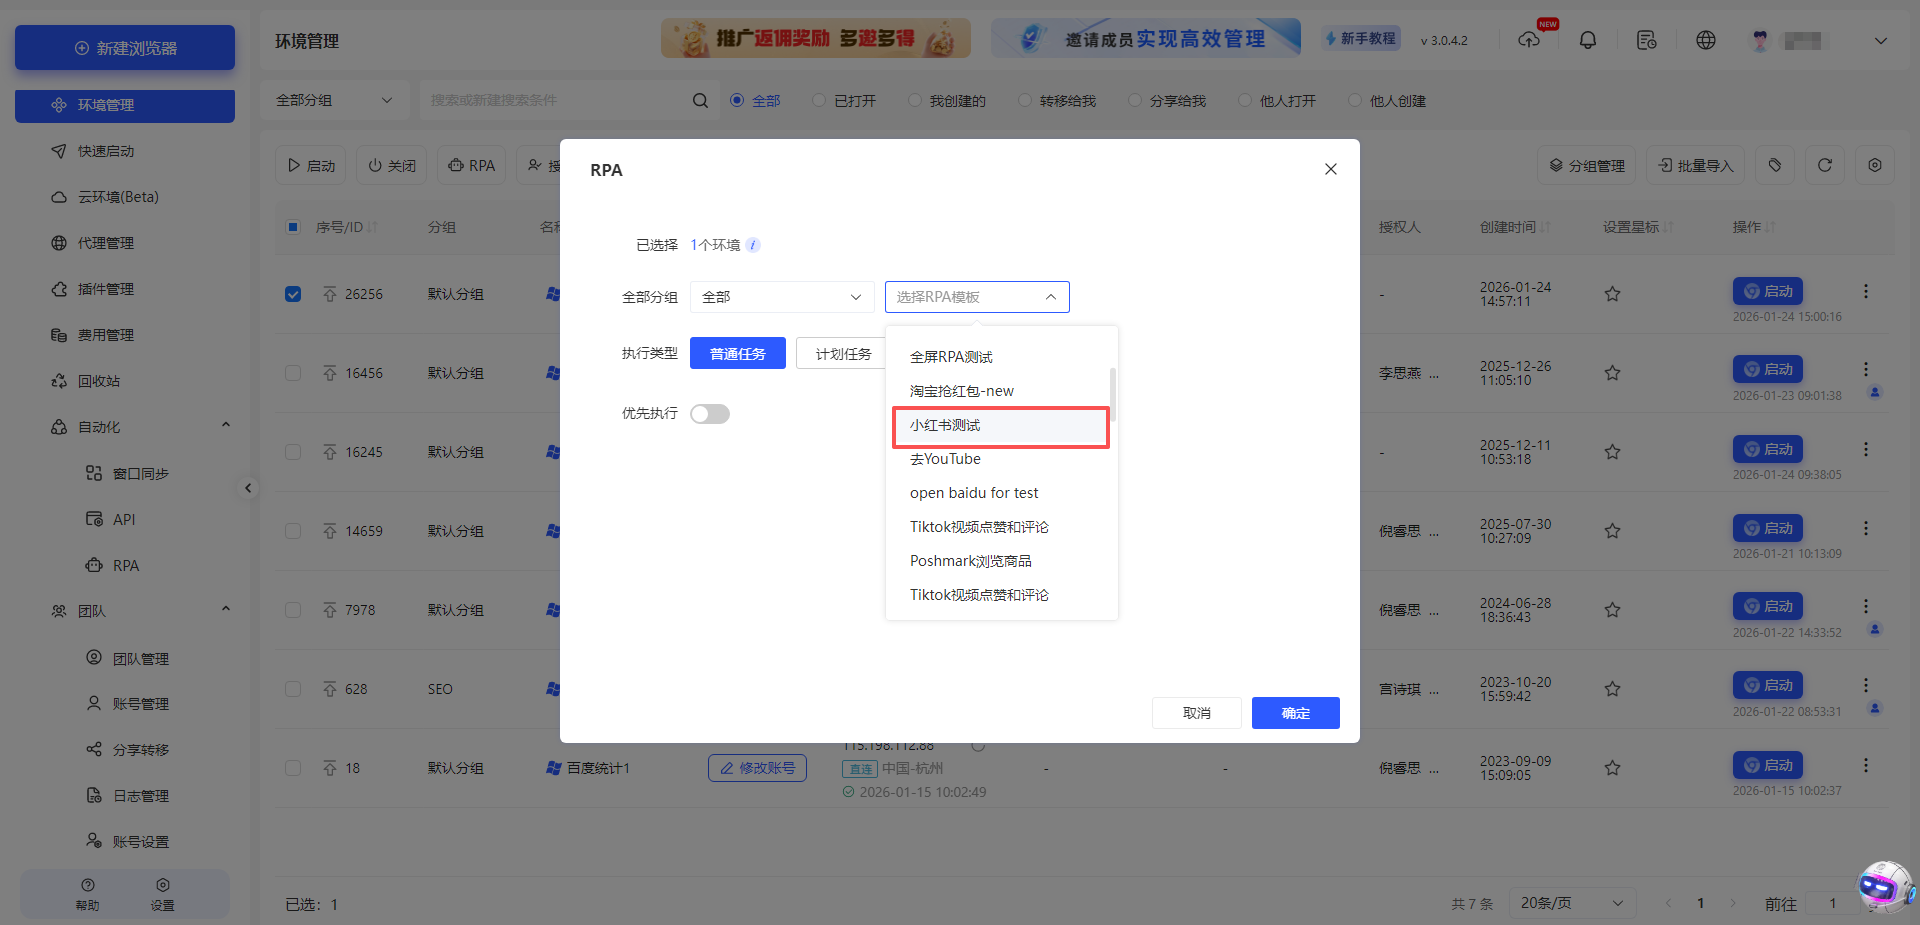This screenshot has width=1920, height=925.
Task: Open the 20条/页 page size dropdown
Action: tap(1572, 902)
